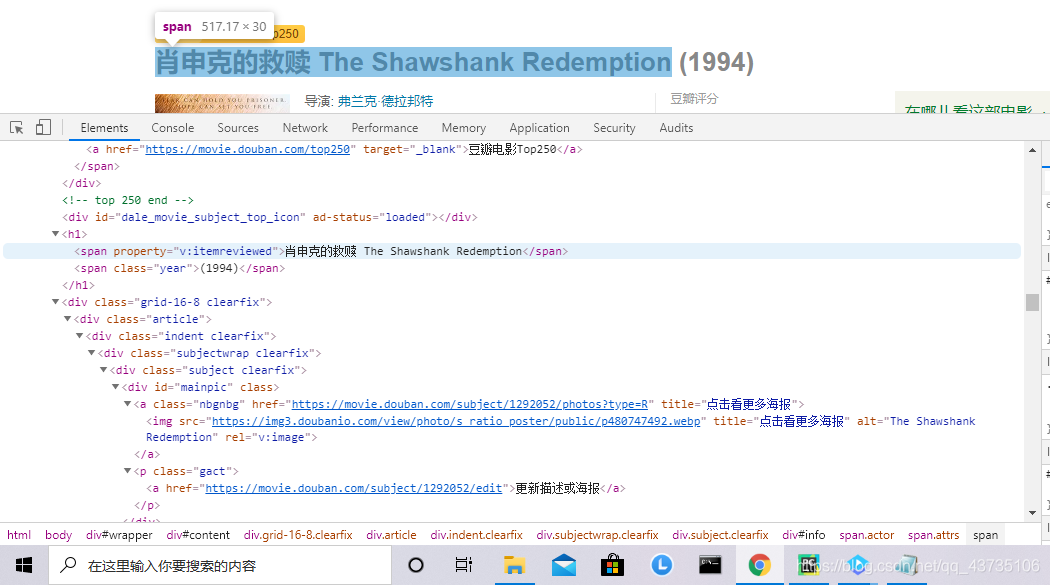Click div.indent.clearfix breadcrumb
The image size is (1050, 585).
(x=476, y=535)
